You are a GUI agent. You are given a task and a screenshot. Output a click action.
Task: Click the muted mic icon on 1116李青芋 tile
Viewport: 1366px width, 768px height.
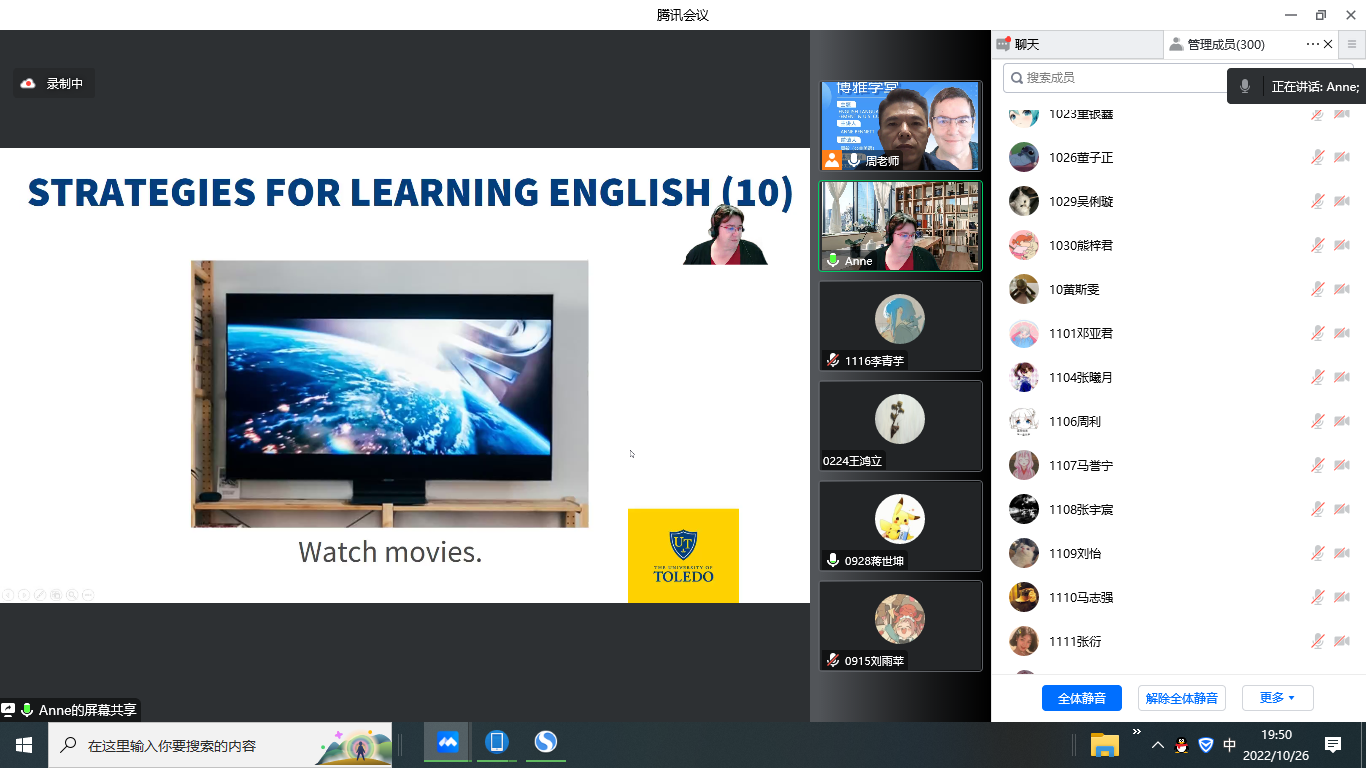coord(832,361)
